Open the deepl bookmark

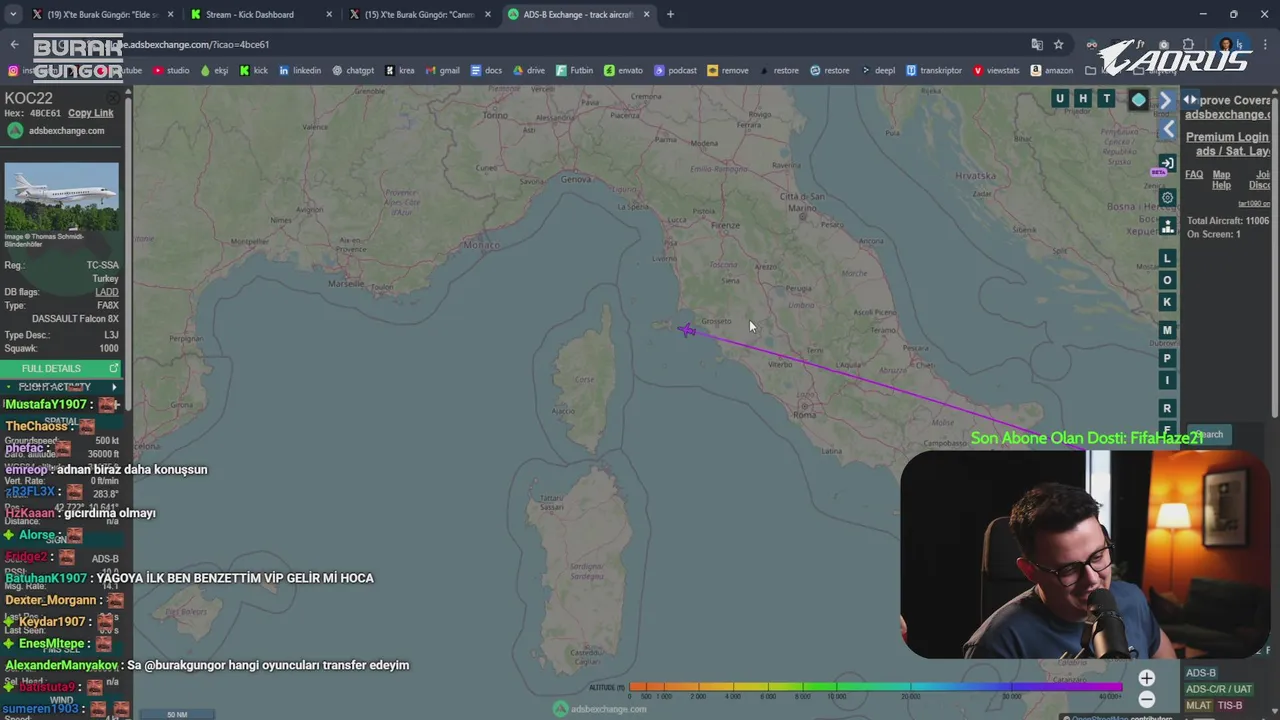coord(878,71)
